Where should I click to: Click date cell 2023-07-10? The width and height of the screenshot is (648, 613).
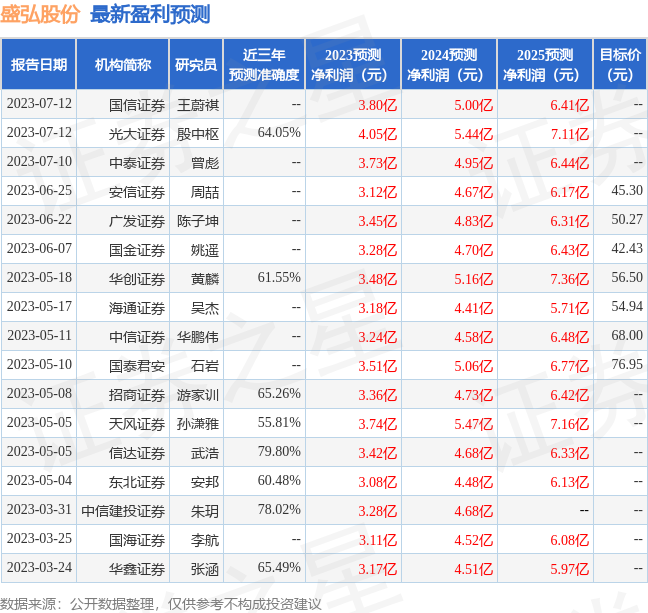pyautogui.click(x=39, y=161)
